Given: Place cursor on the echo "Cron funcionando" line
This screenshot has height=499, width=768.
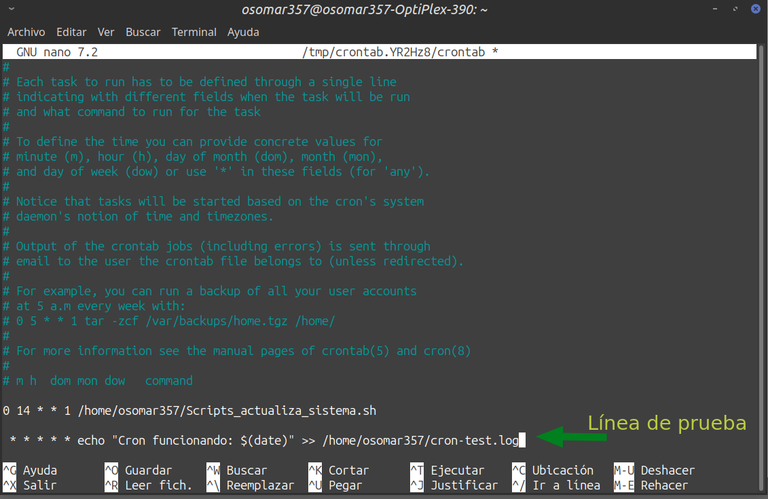Looking at the screenshot, I should (264, 440).
